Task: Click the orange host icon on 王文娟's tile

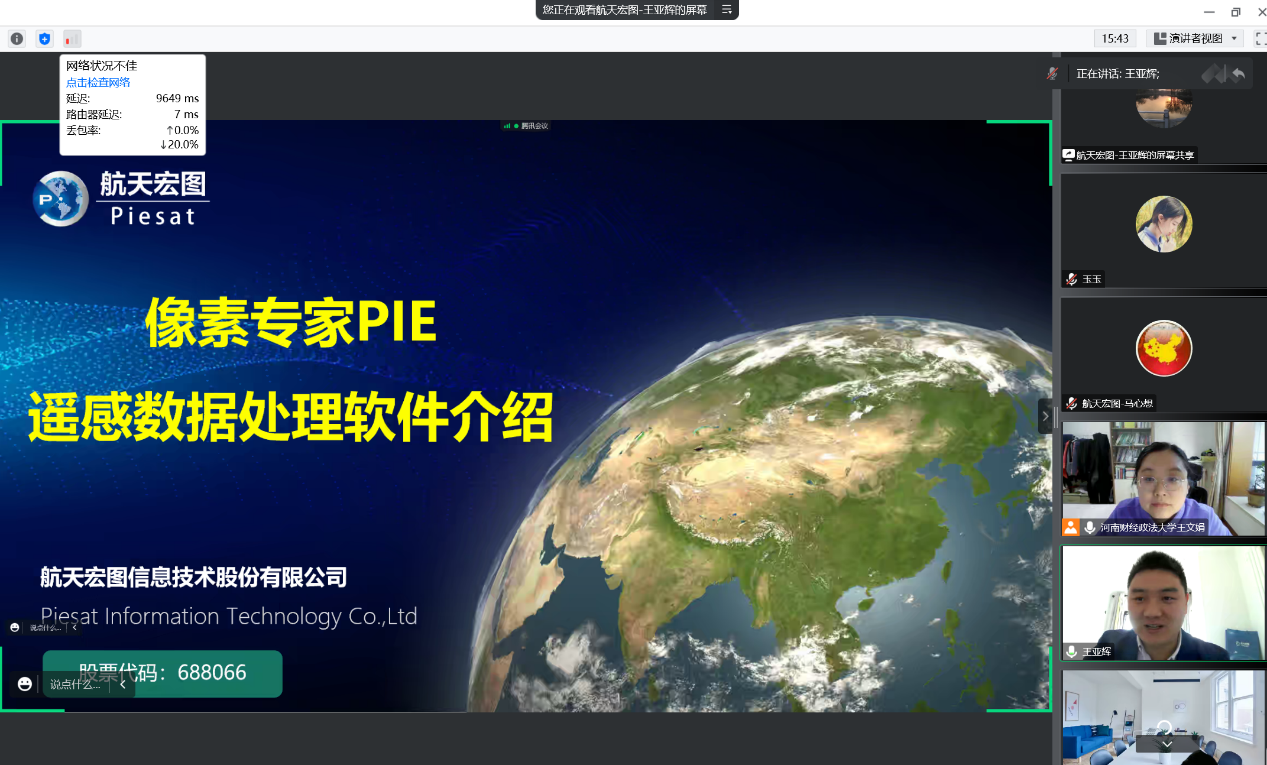Action: click(1071, 527)
